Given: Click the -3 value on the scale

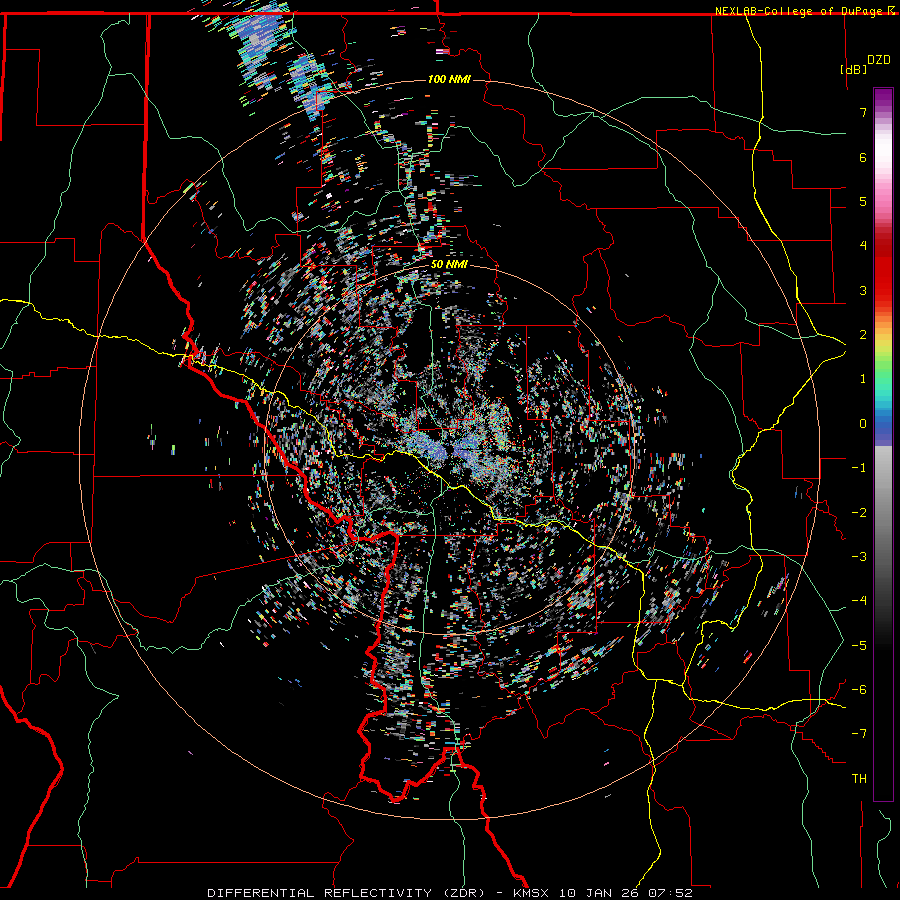Looking at the screenshot, I should click(x=859, y=557).
